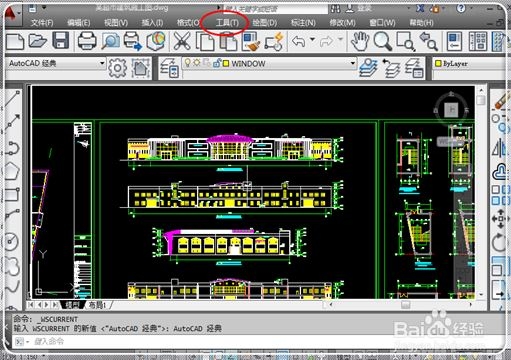The image size is (511, 360).
Task: Select the Construction Line tool
Action: coord(12,122)
